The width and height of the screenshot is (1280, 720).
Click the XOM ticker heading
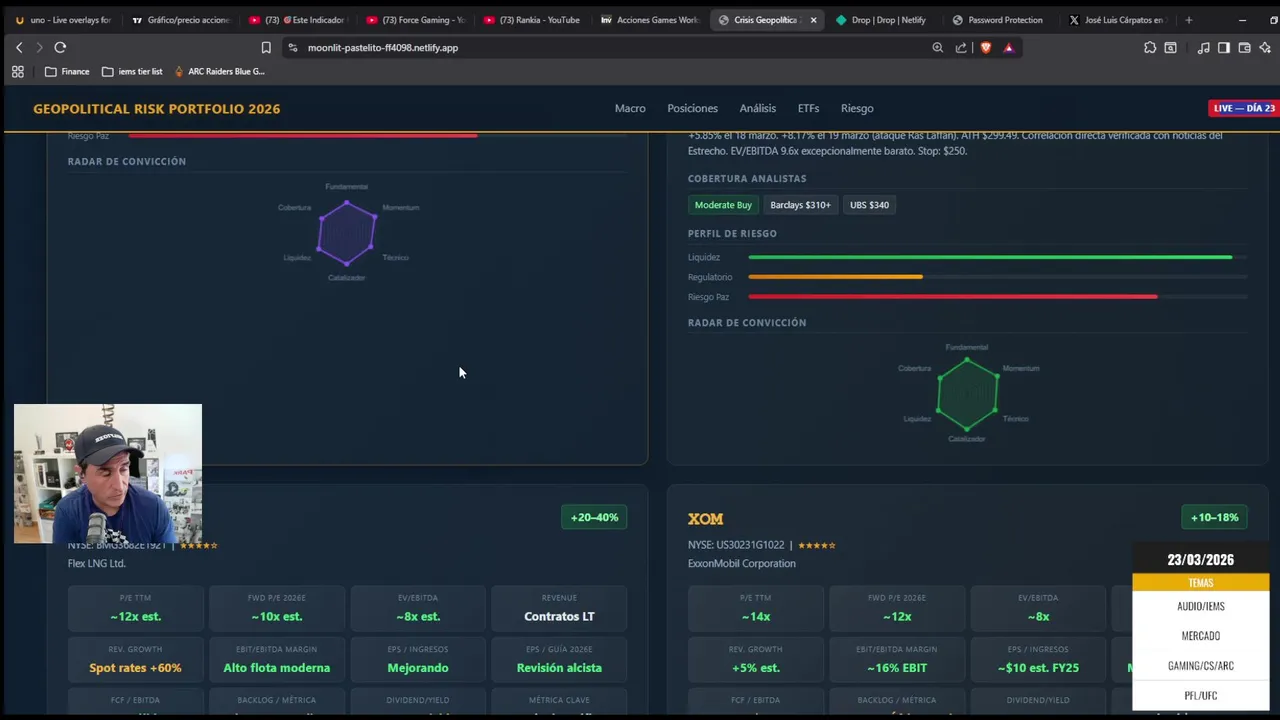coord(705,519)
